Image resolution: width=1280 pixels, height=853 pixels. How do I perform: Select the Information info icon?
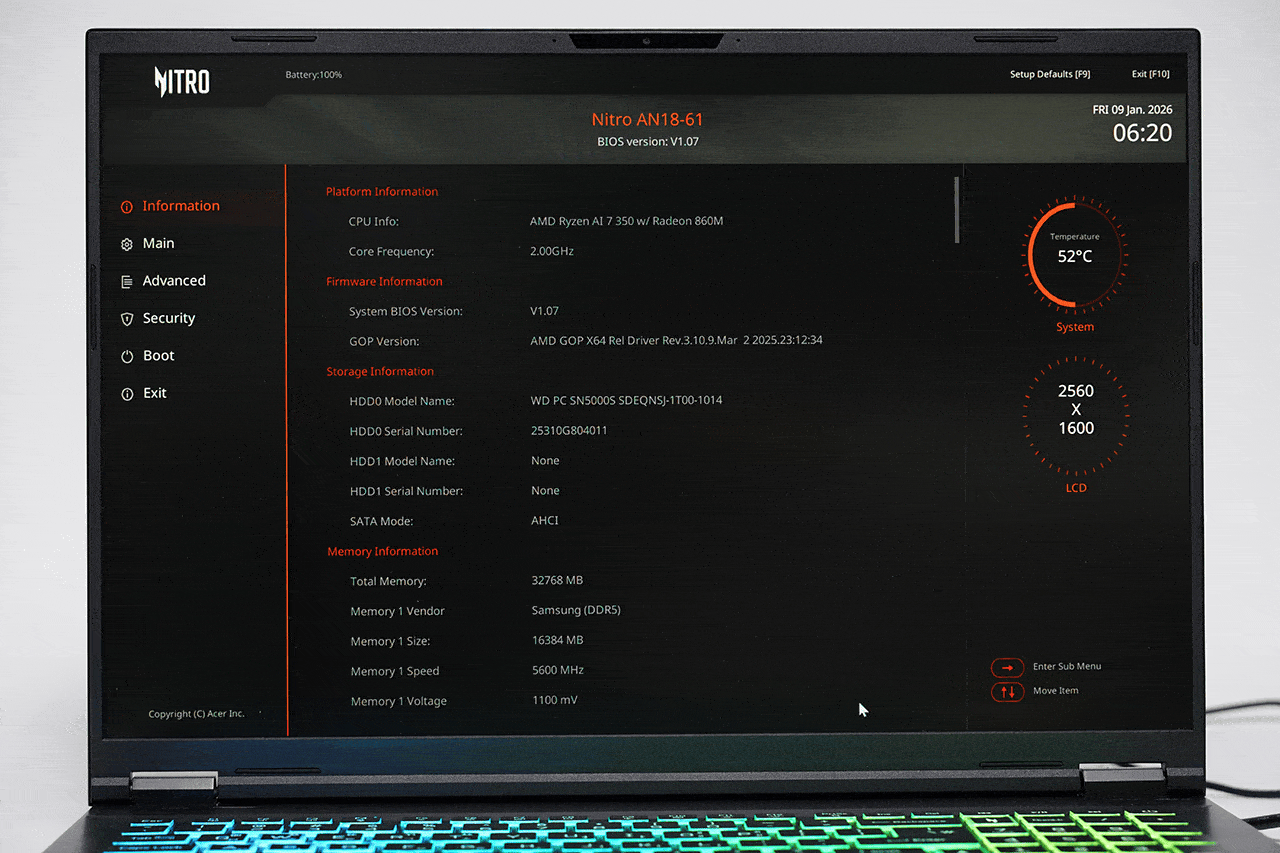click(126, 206)
